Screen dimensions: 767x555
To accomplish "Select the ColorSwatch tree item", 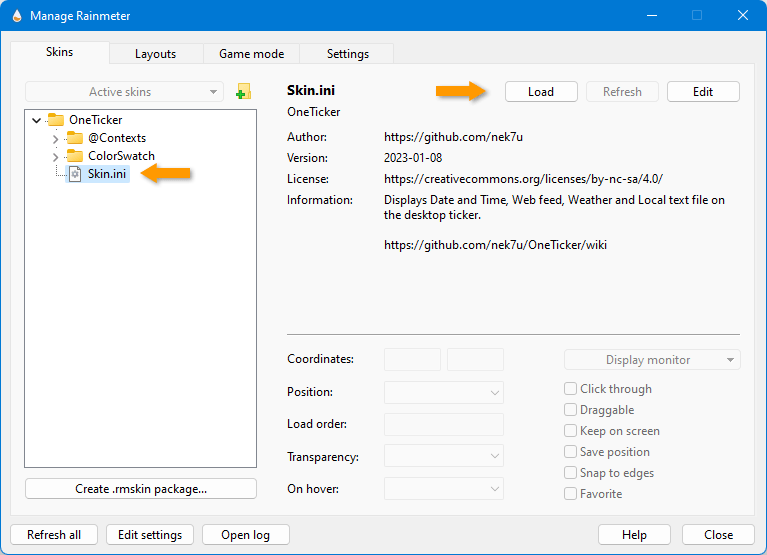I will click(121, 156).
